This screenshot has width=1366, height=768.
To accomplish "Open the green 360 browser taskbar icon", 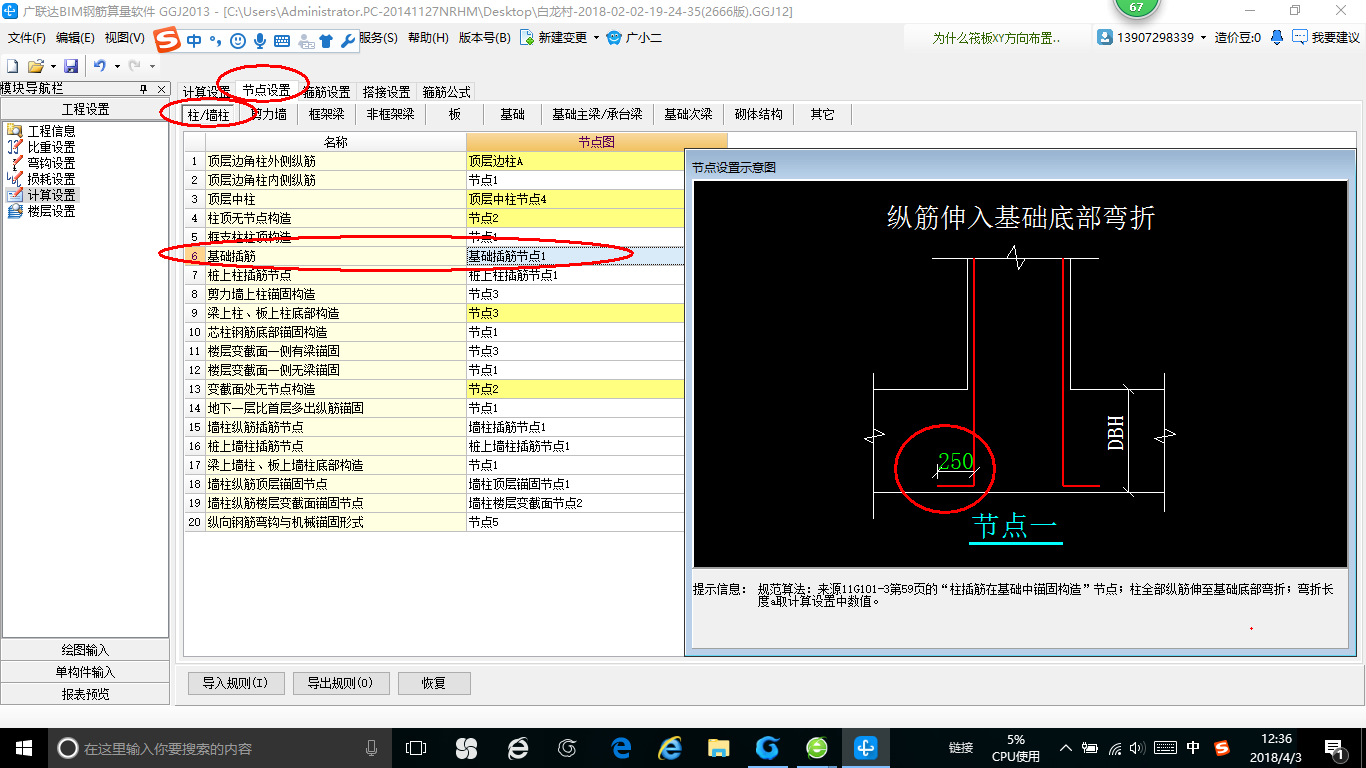I will [x=817, y=747].
